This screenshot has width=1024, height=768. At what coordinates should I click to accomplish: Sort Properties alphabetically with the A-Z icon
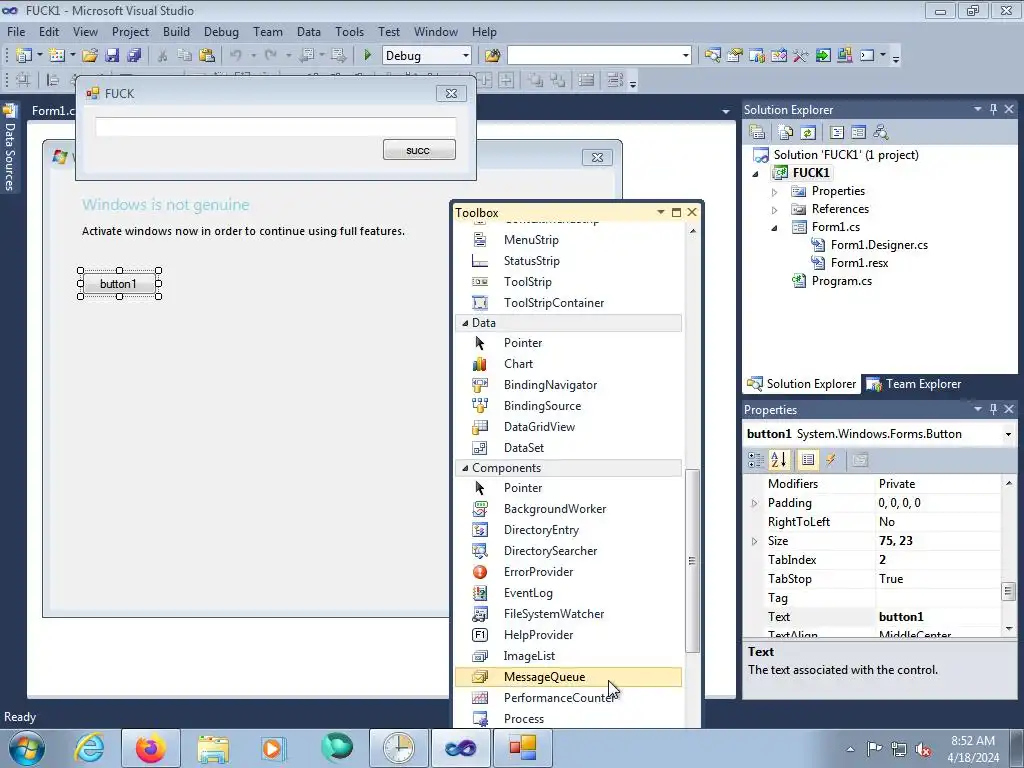(x=779, y=460)
